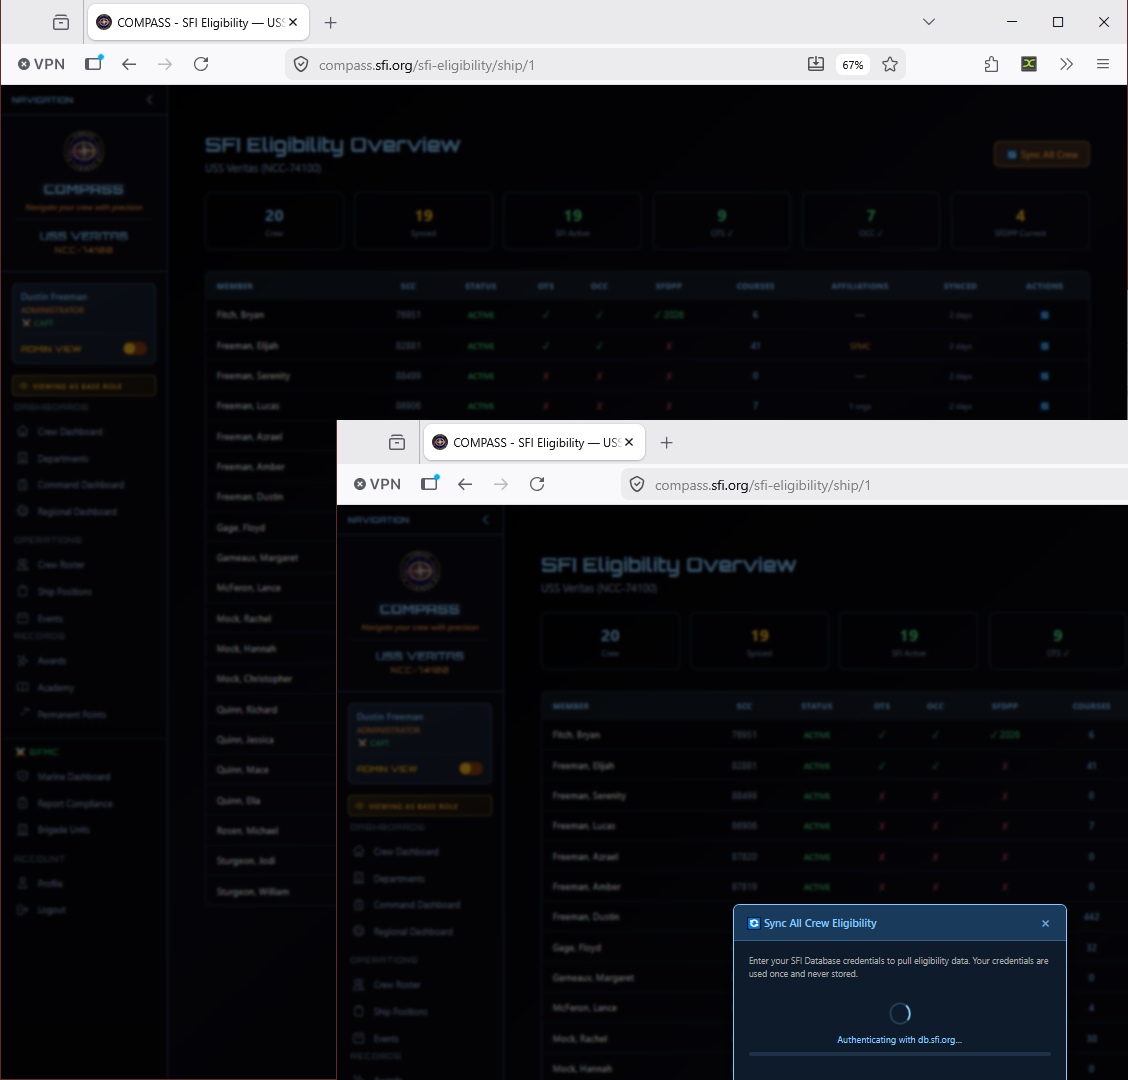
Task: Open Crew Dashboard in back window sidebar
Action: pyautogui.click(x=70, y=432)
